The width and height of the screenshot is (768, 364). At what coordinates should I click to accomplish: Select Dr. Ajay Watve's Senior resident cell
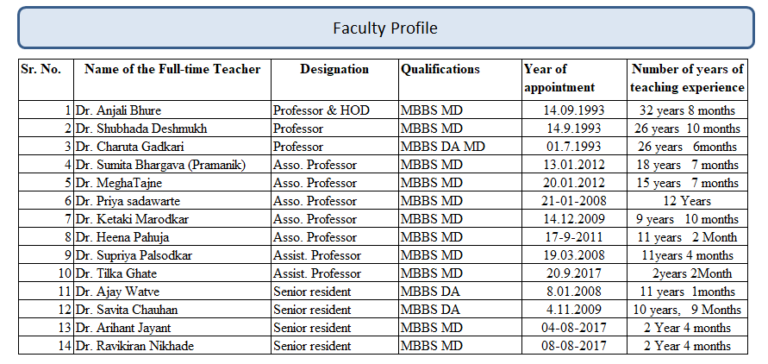335,291
